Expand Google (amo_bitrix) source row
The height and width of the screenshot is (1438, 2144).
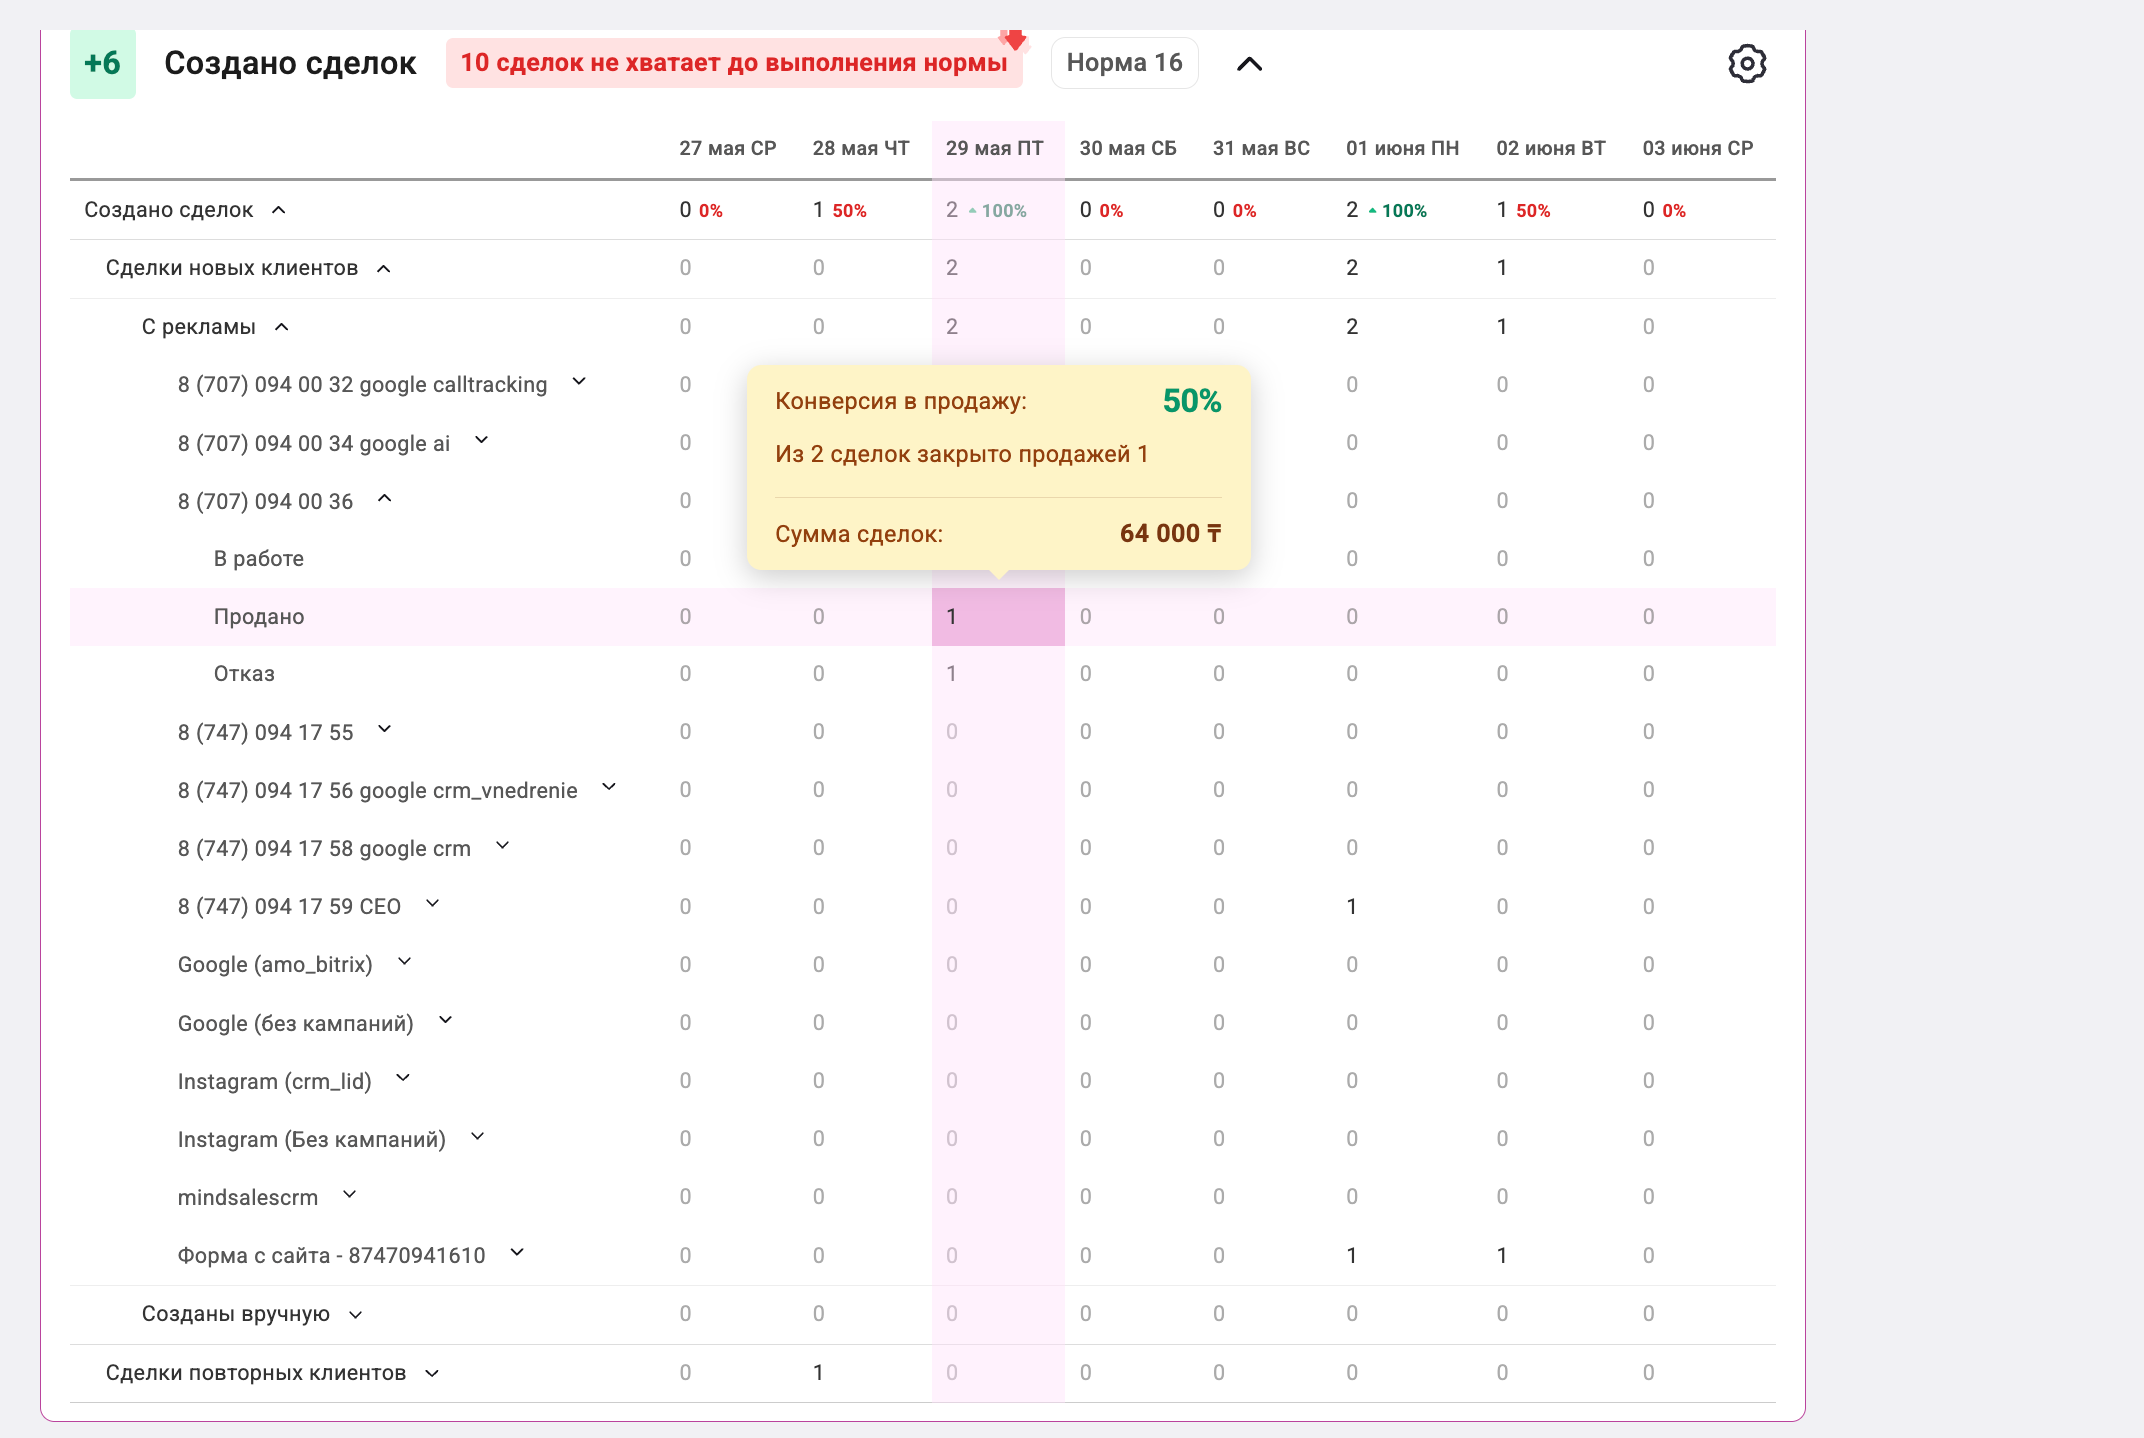[405, 962]
